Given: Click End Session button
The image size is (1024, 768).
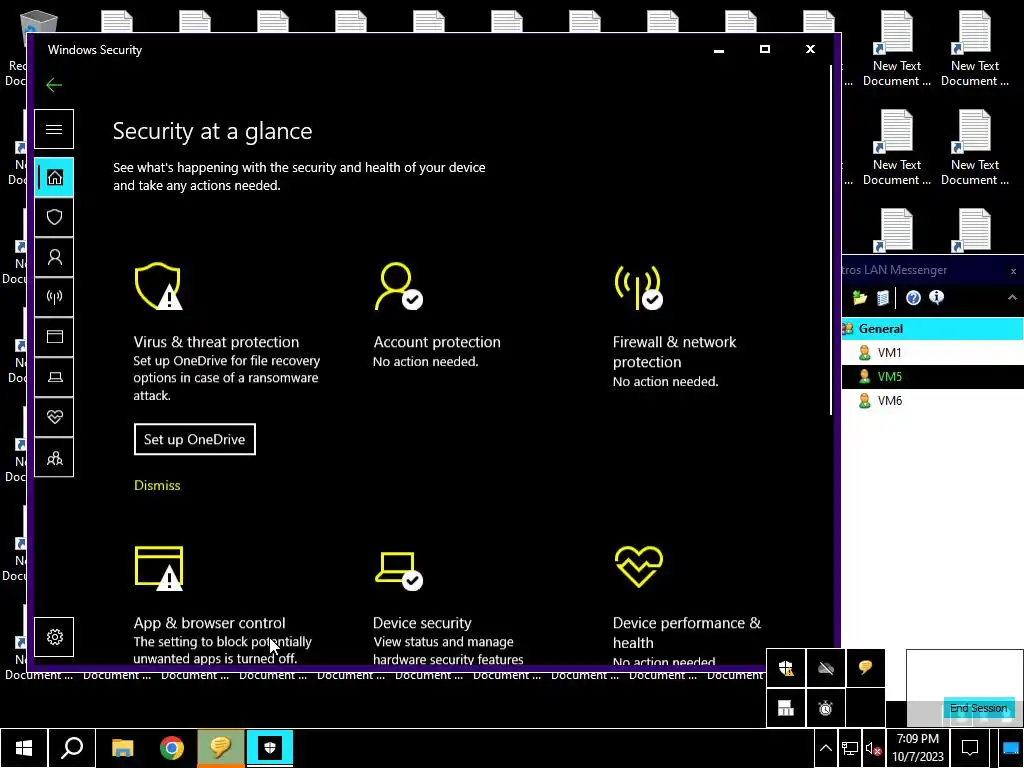Looking at the screenshot, I should pyautogui.click(x=978, y=709).
